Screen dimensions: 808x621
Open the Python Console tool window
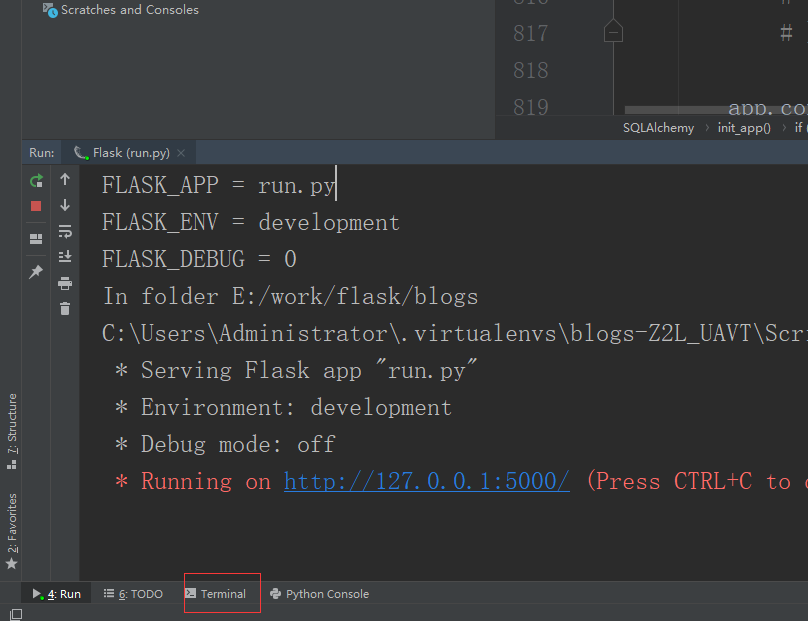click(x=319, y=593)
